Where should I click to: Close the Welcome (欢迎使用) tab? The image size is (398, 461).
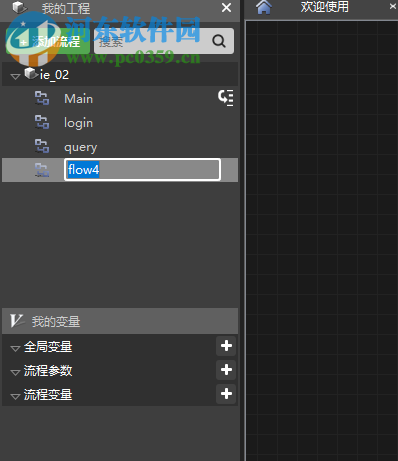coord(393,6)
